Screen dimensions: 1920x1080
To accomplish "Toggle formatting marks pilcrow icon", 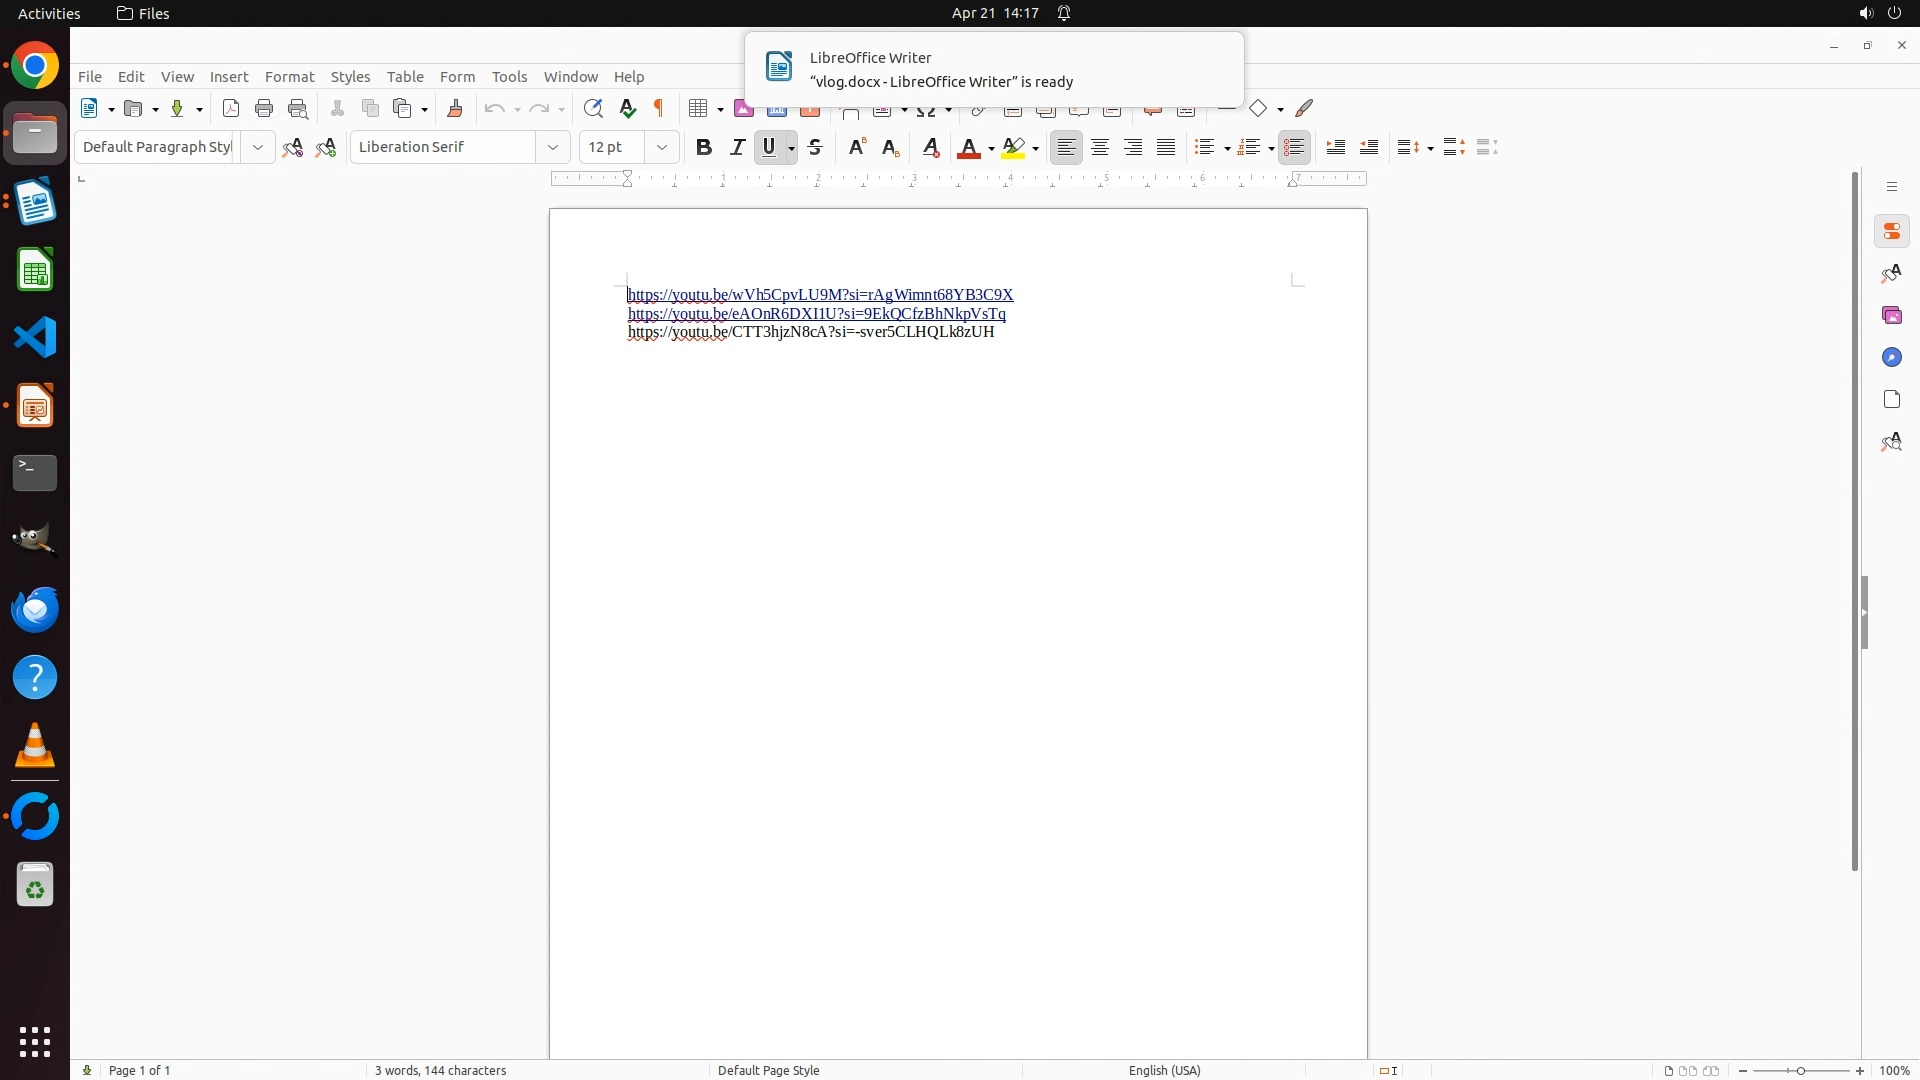I will pos(659,109).
